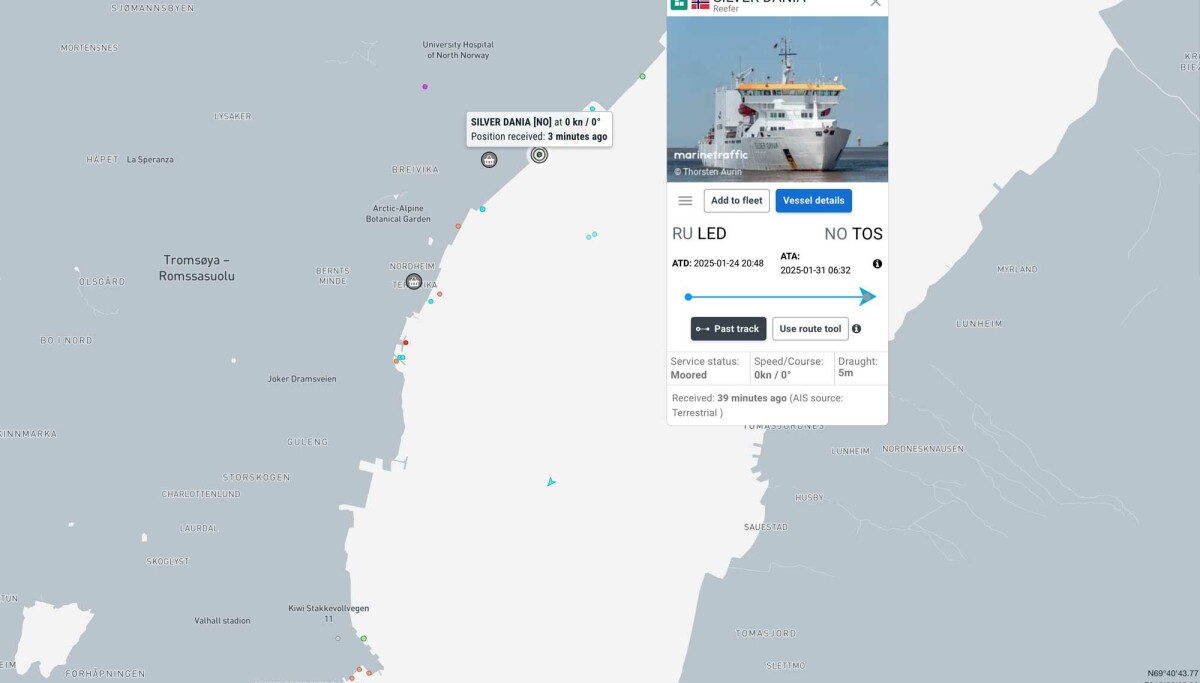Click the Add to fleet button
This screenshot has height=683, width=1200.
737,200
